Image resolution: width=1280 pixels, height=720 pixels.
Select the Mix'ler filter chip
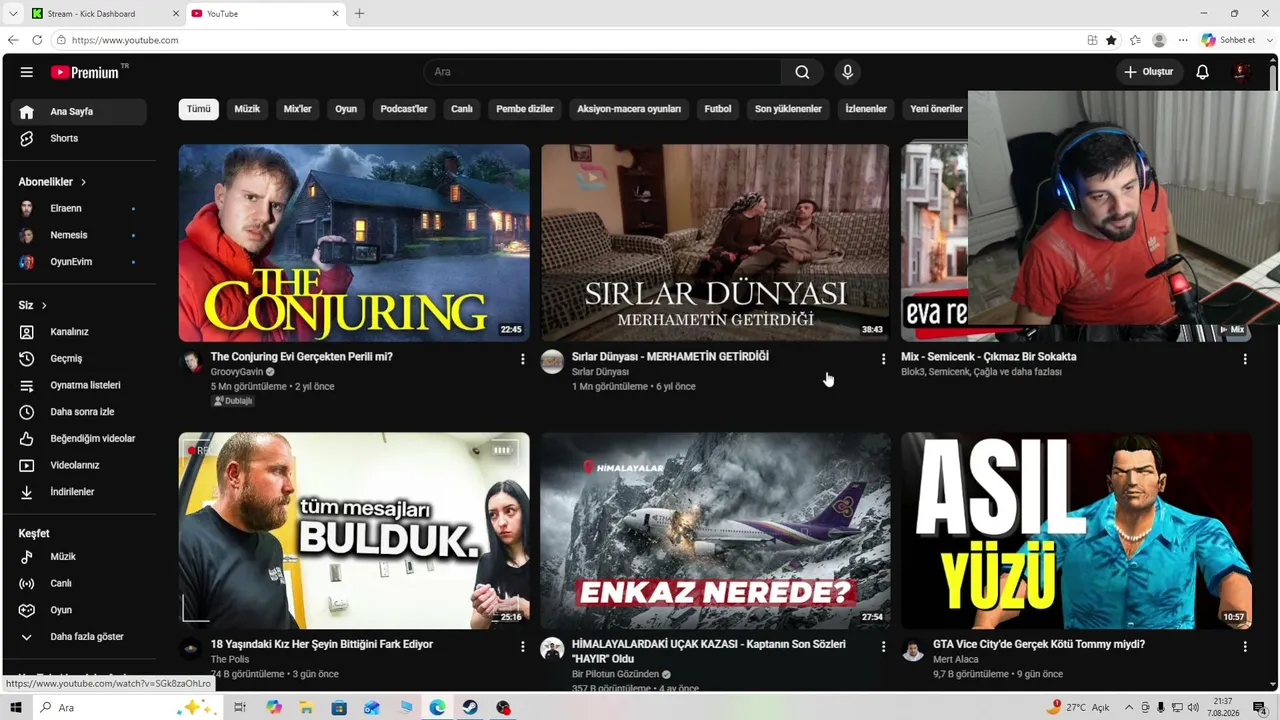click(x=298, y=109)
